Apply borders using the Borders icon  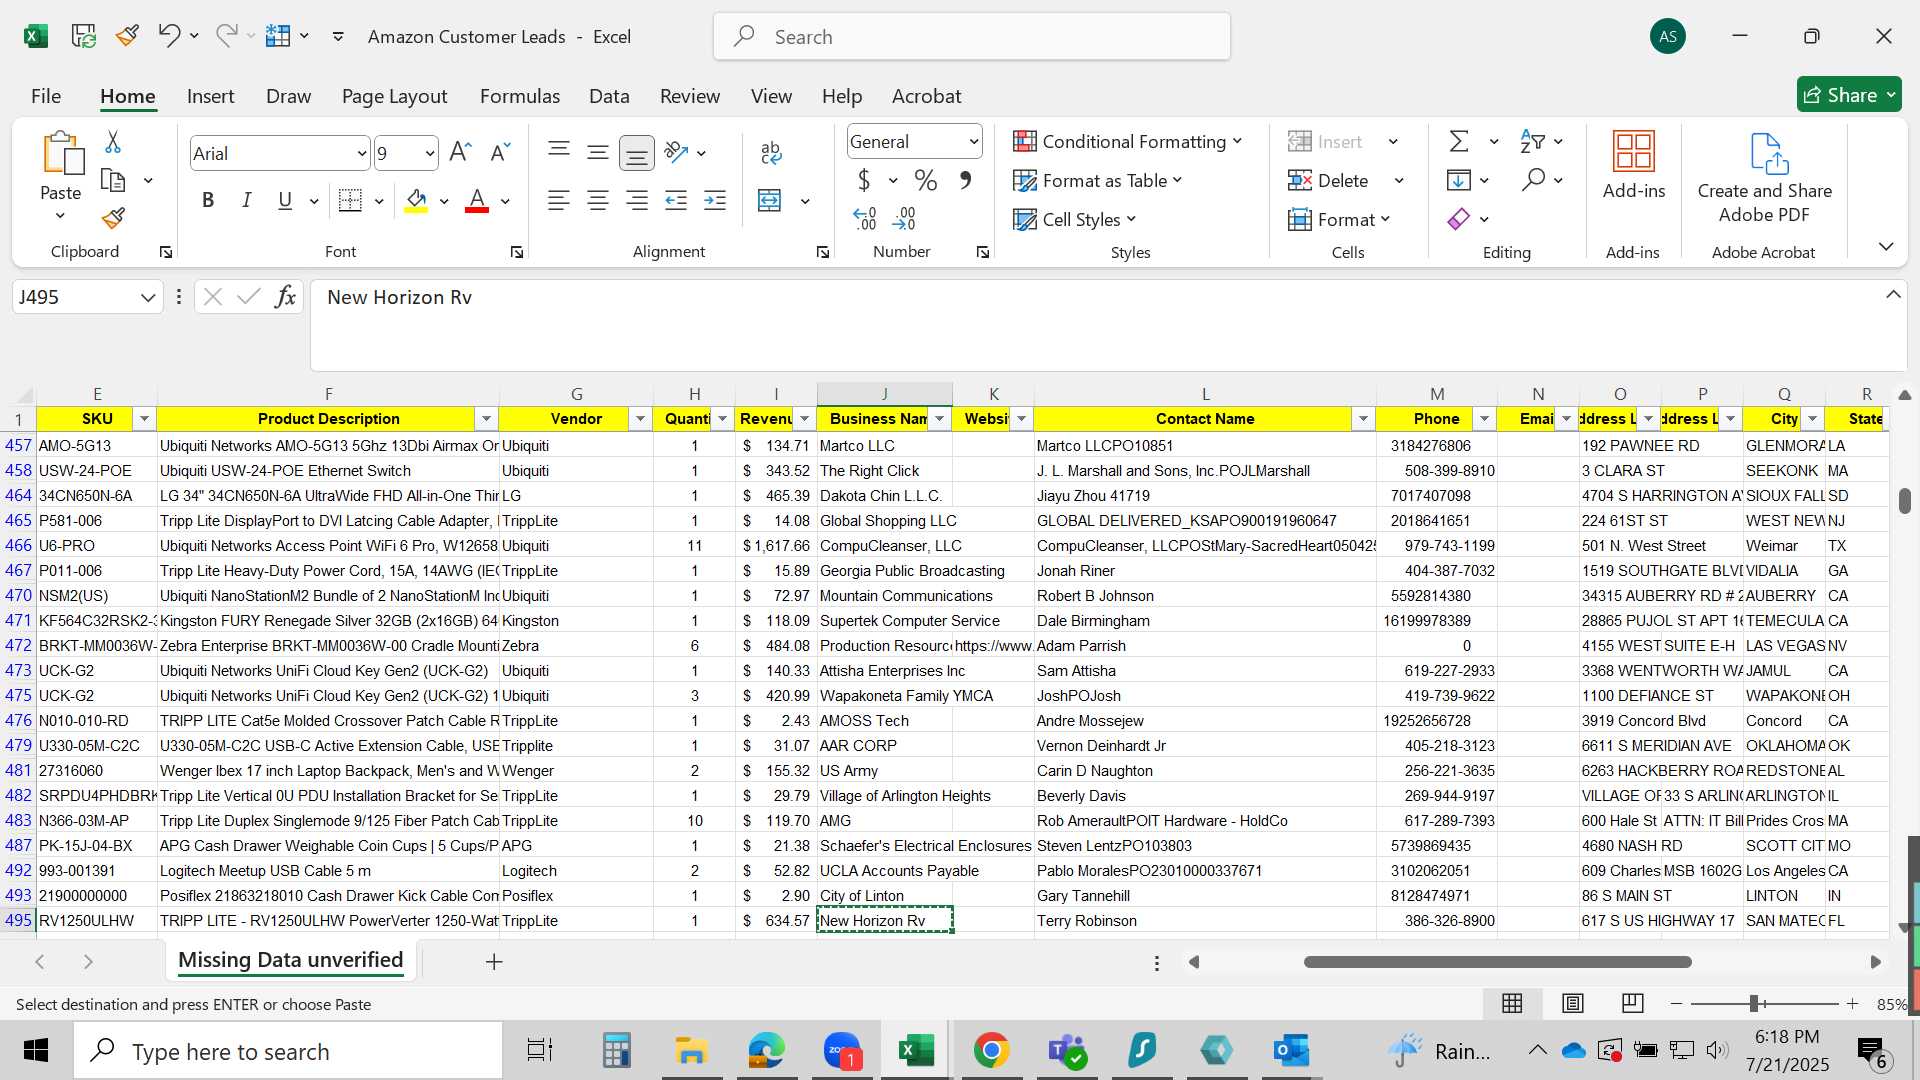pyautogui.click(x=350, y=200)
